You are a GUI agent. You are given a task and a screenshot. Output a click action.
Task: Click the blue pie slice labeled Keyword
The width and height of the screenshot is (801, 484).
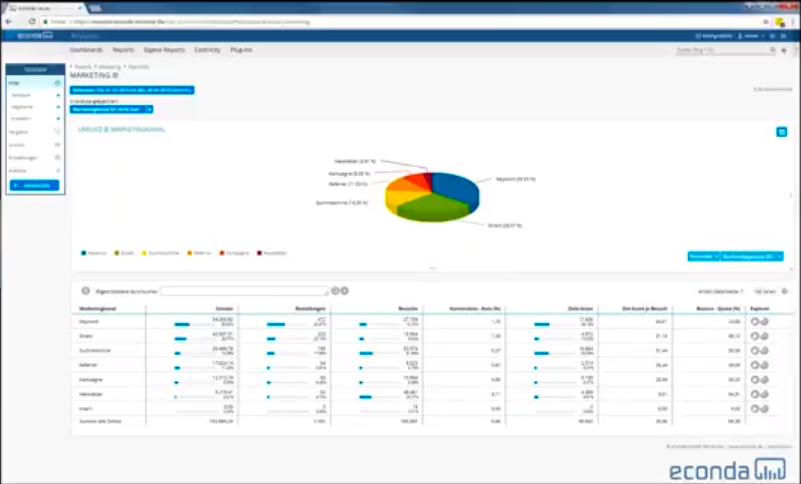(x=455, y=187)
